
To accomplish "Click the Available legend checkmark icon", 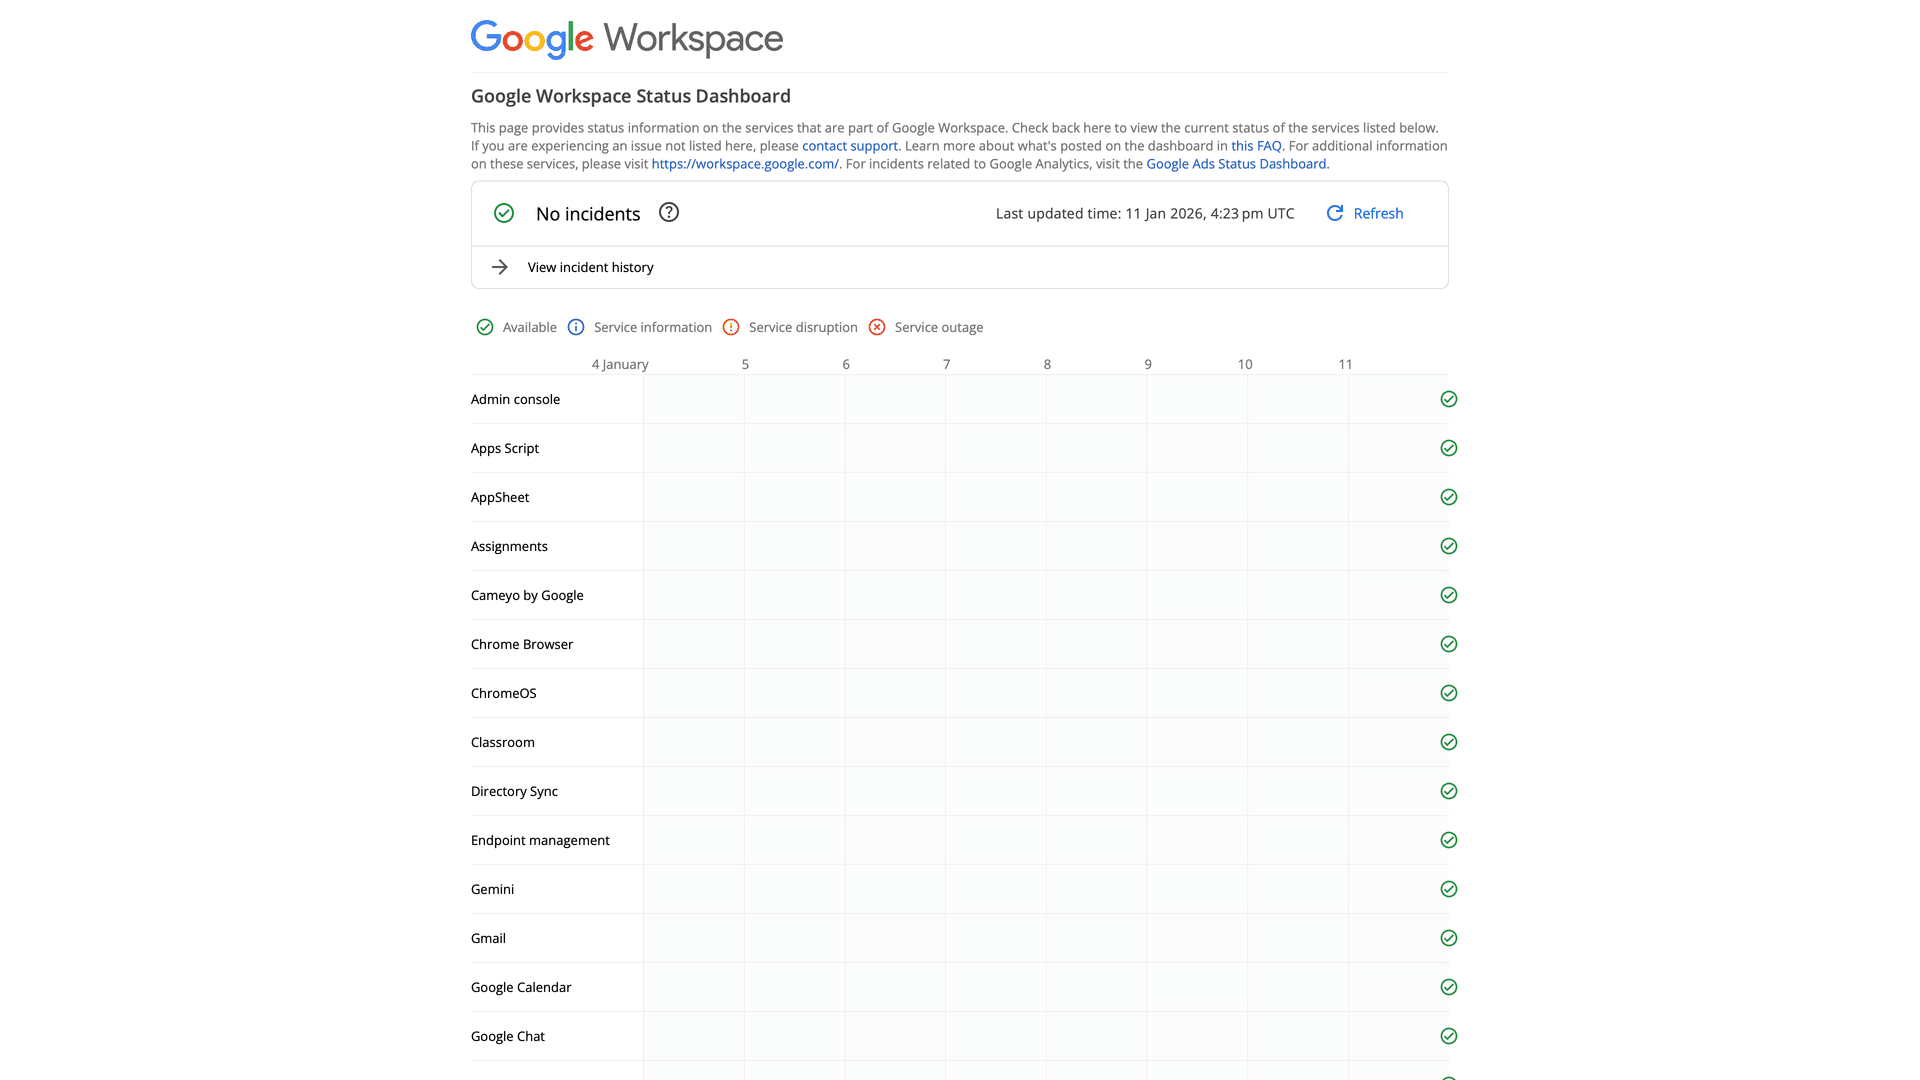I will 484,327.
